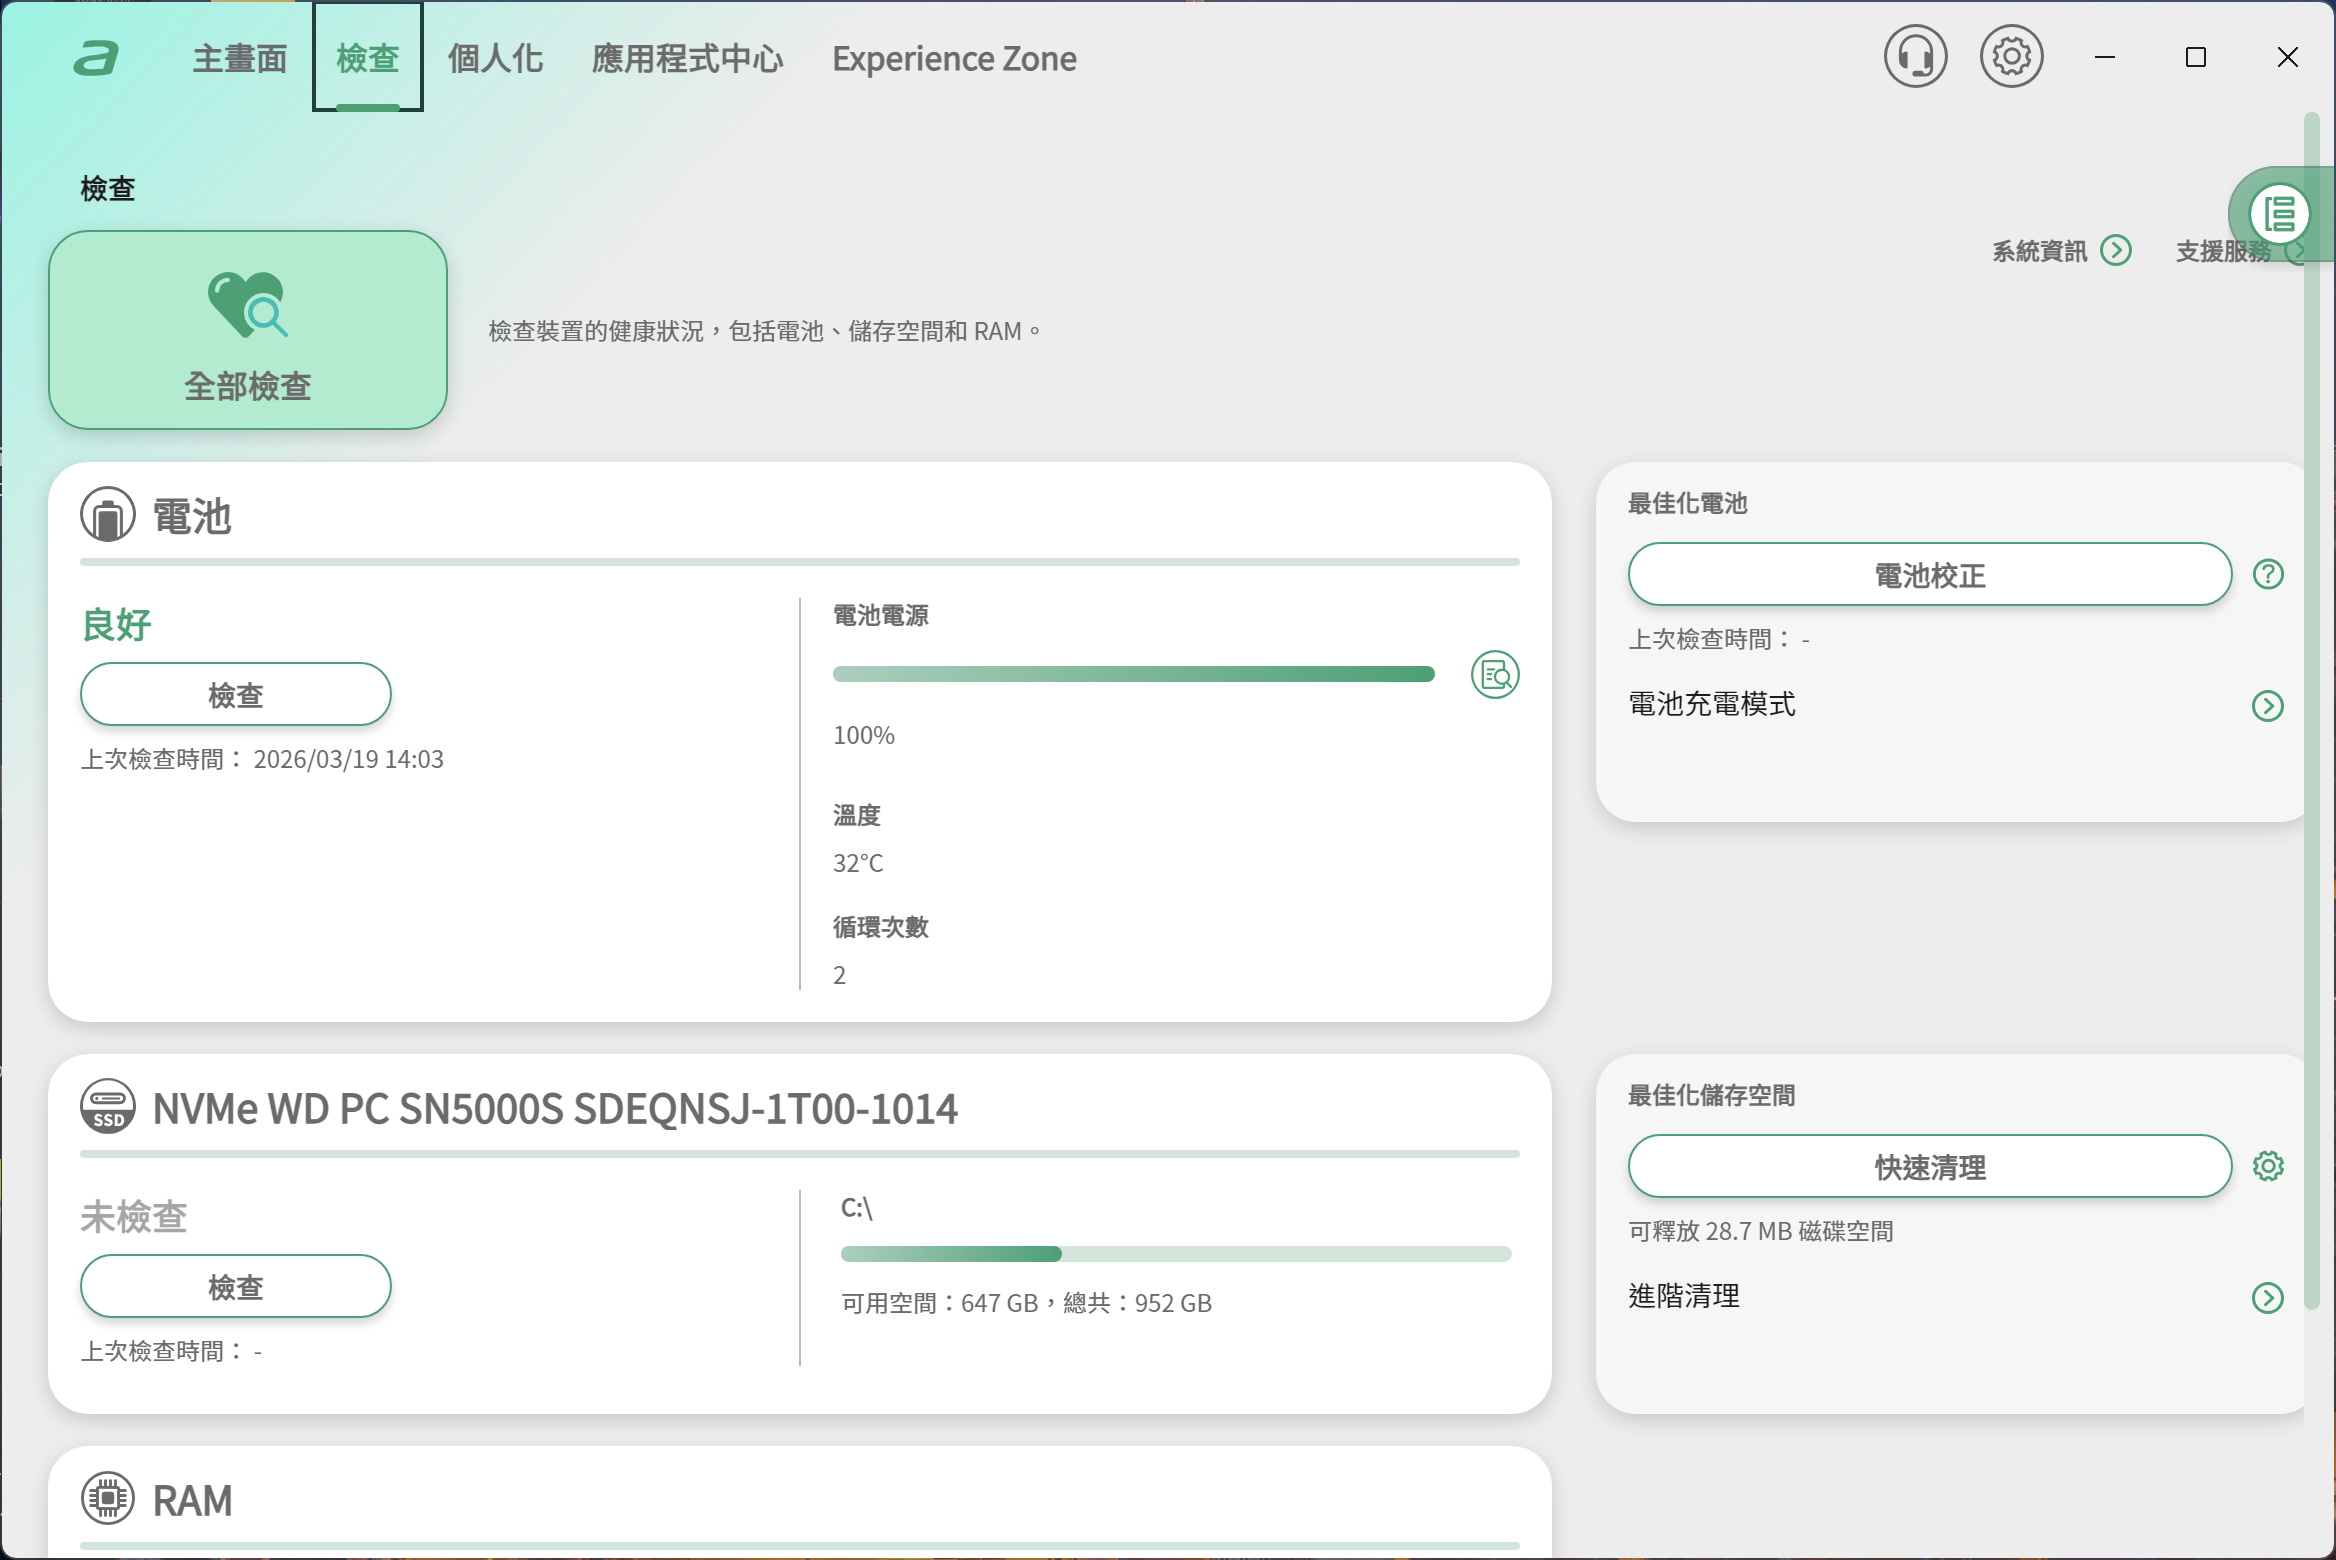Open quick clean settings gear icon
2336x1560 pixels.
(x=2267, y=1166)
